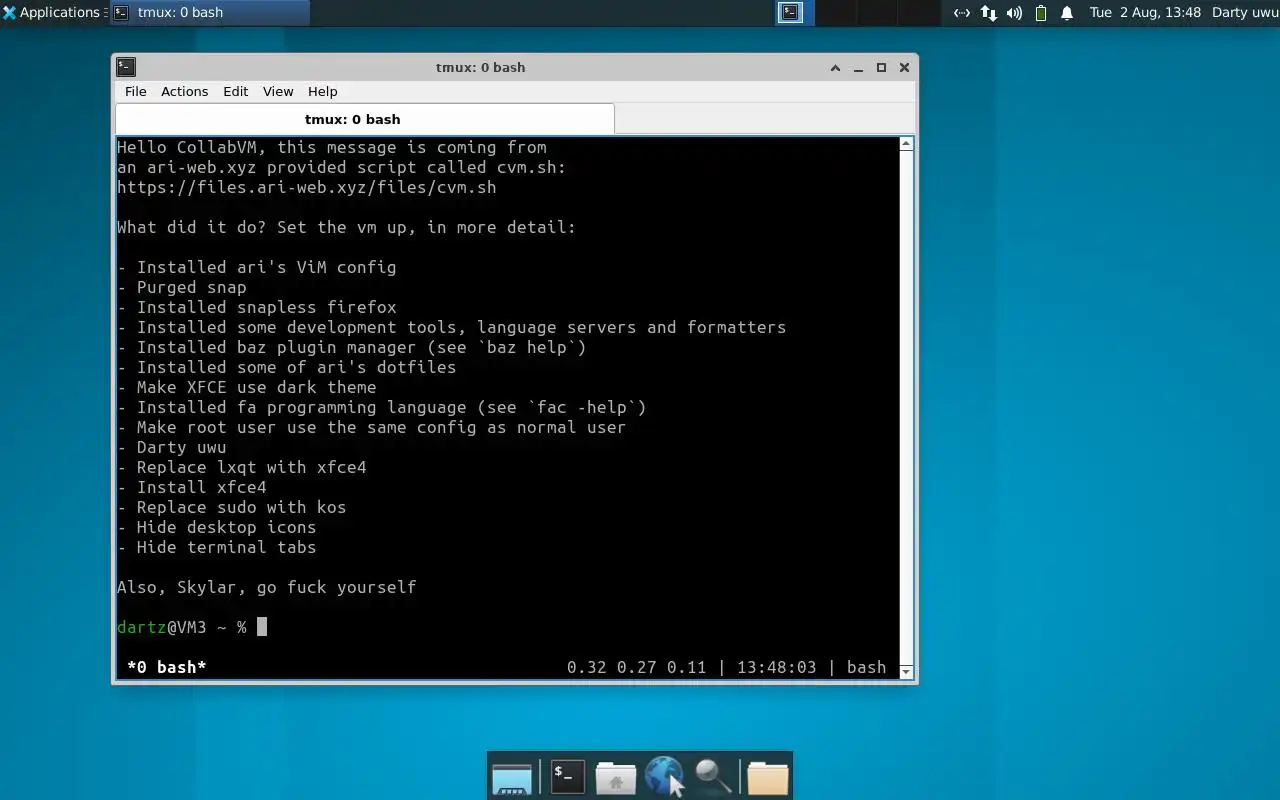1280x800 pixels.
Task: Select the tmux: 0 bash terminal tab
Action: [365, 119]
